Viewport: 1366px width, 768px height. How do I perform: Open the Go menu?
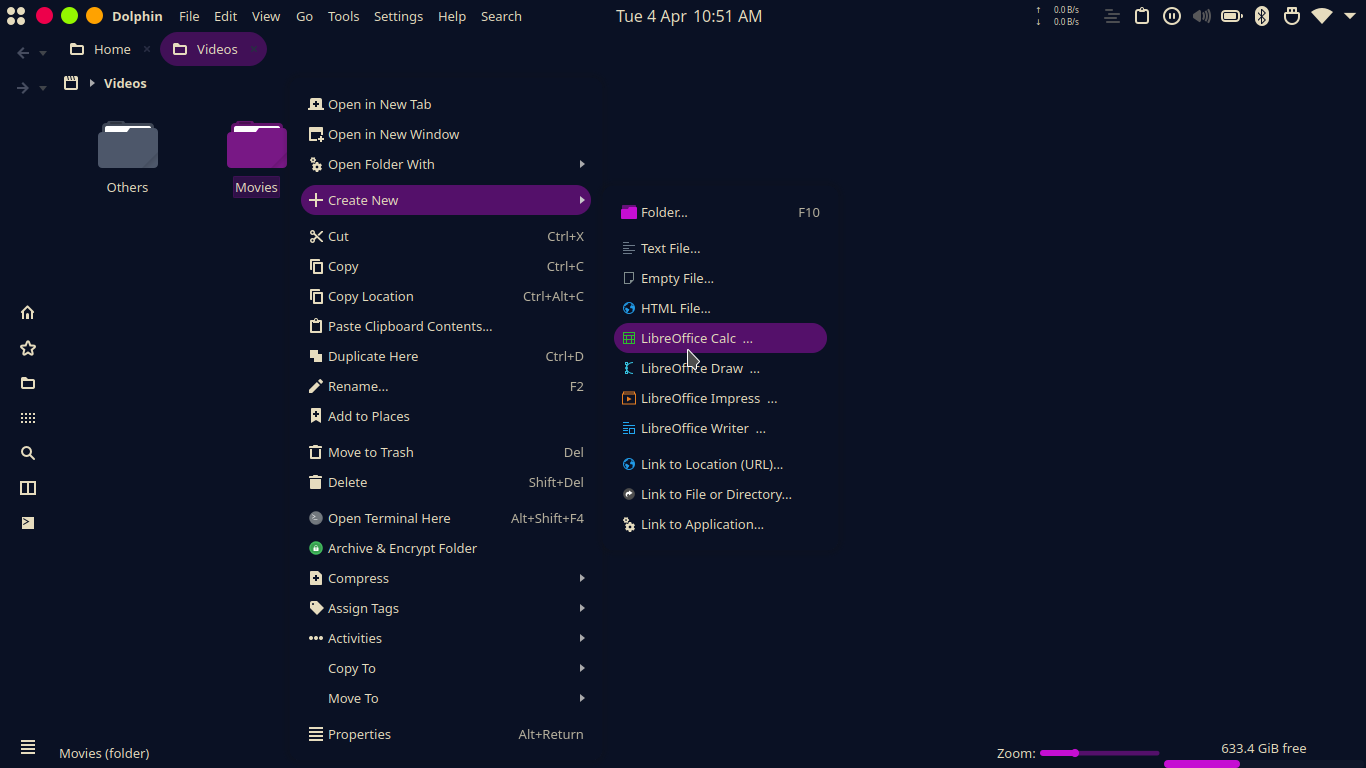305,16
